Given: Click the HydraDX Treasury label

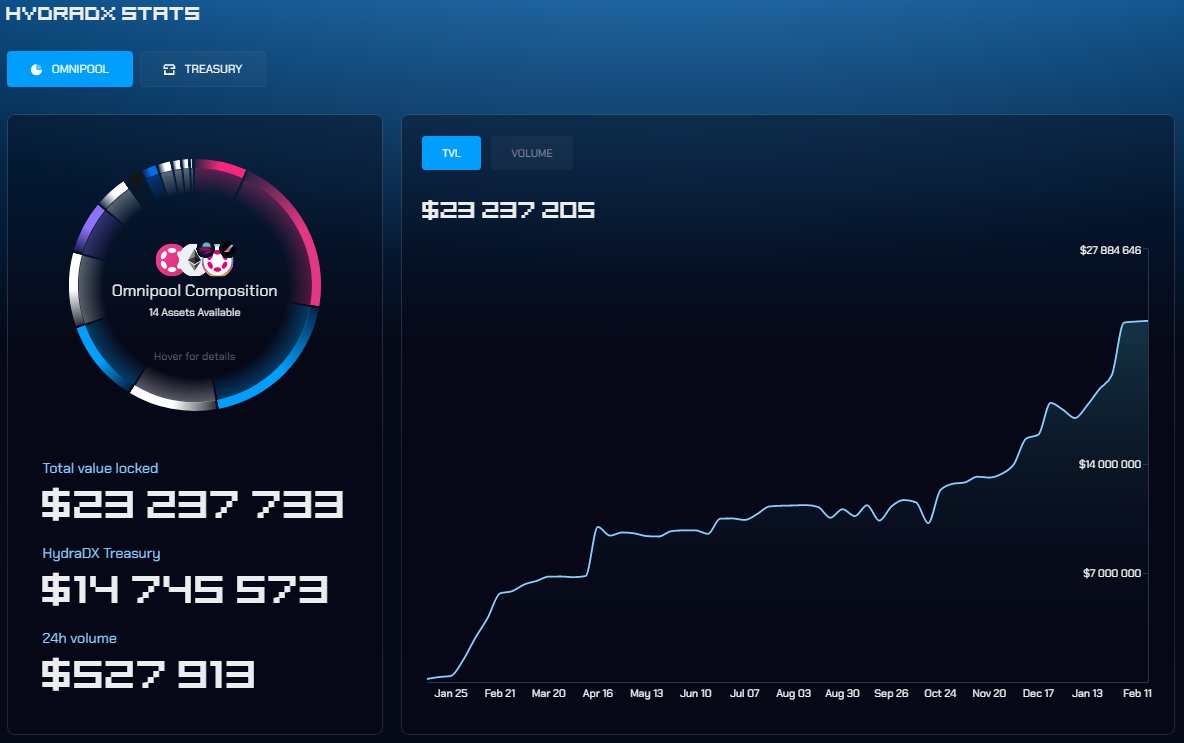Looking at the screenshot, I should [101, 553].
